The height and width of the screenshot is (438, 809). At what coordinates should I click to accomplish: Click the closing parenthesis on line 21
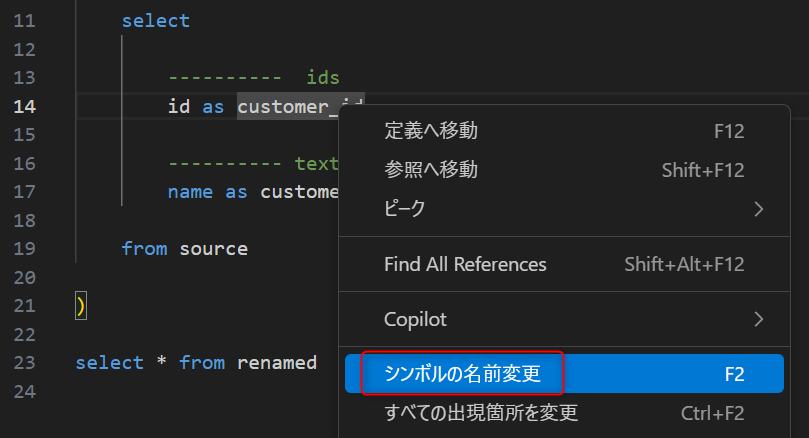coord(80,306)
